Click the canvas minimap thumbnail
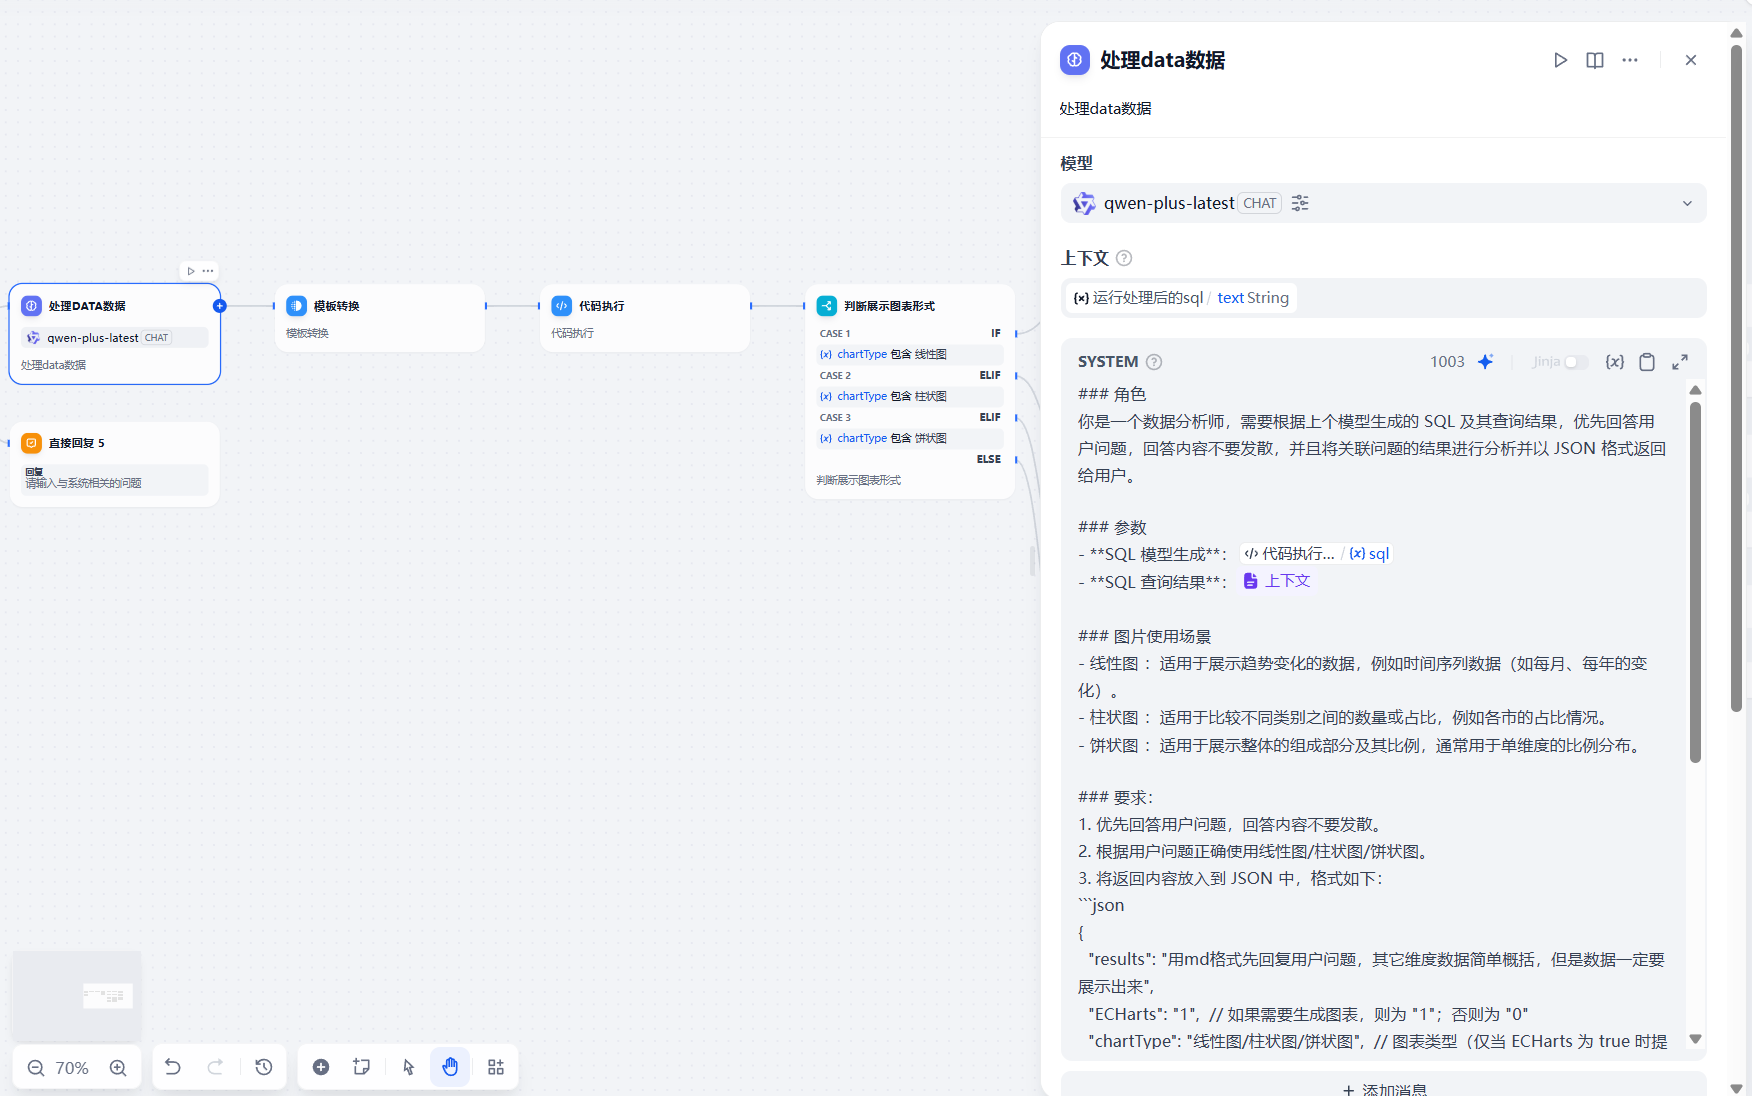Image resolution: width=1752 pixels, height=1096 pixels. (x=77, y=995)
